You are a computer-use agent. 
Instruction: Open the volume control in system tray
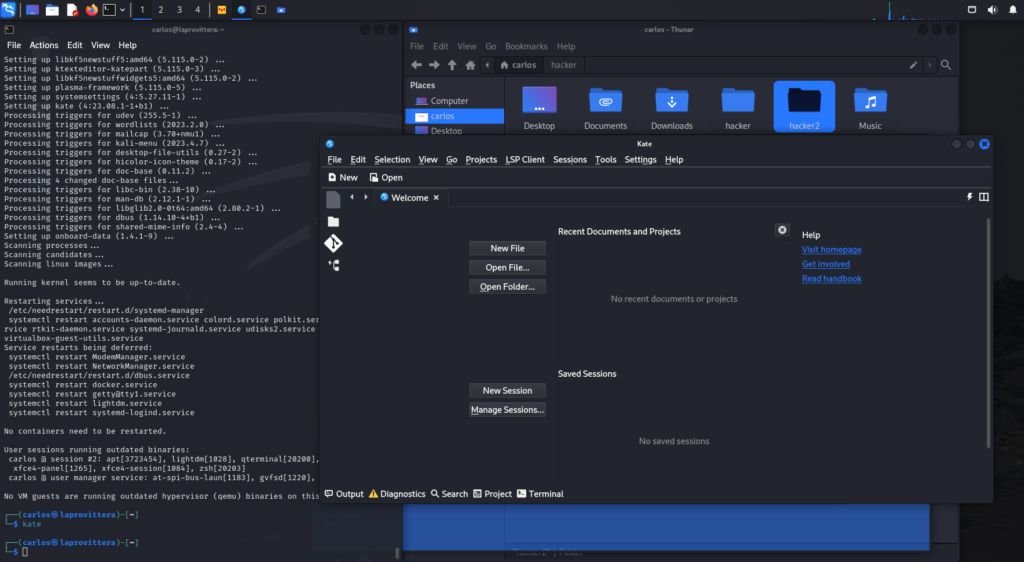pos(992,10)
